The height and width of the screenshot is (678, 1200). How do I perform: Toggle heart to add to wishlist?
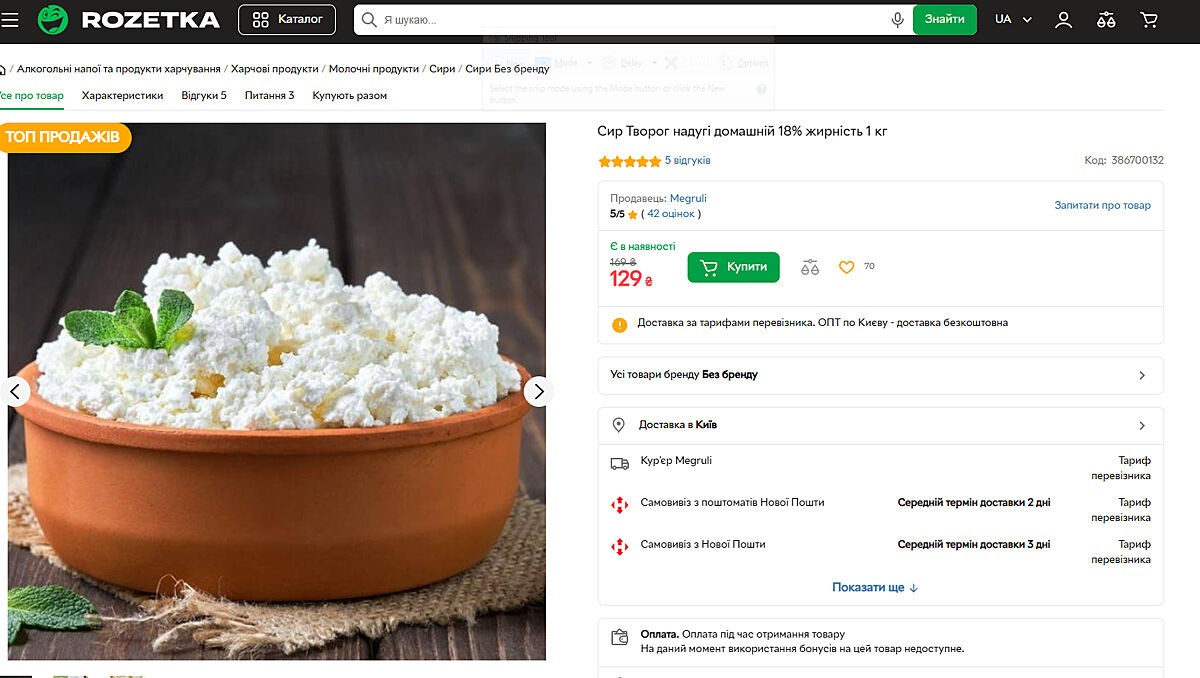click(x=846, y=267)
